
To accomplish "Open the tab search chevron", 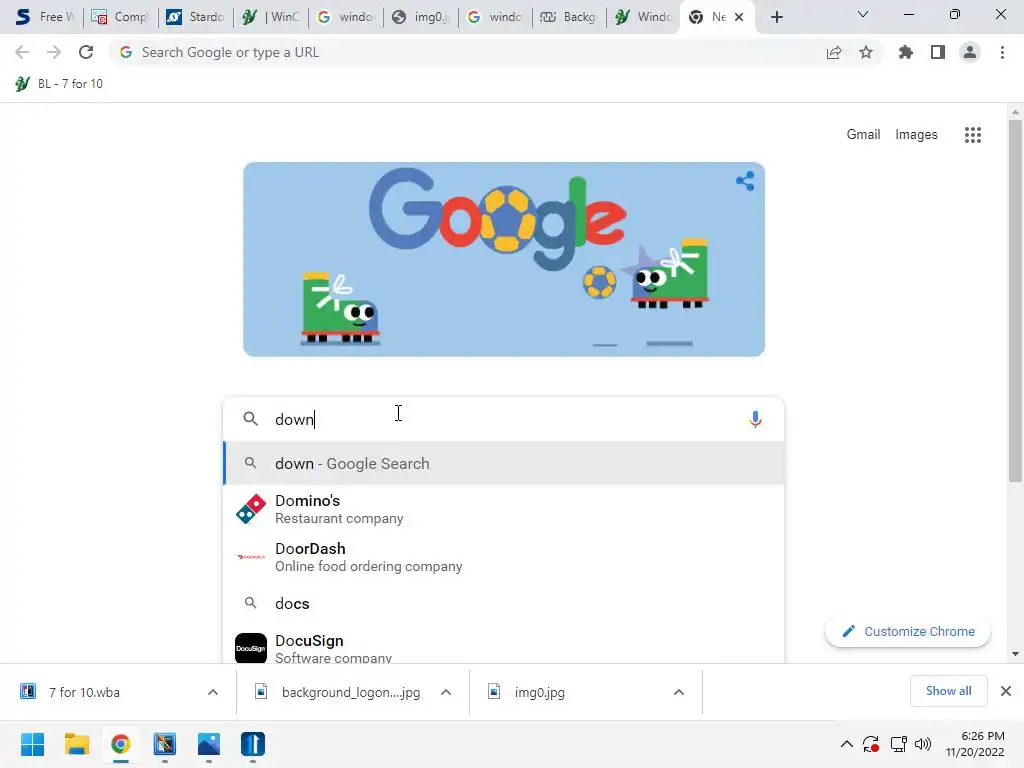I will tap(863, 14).
